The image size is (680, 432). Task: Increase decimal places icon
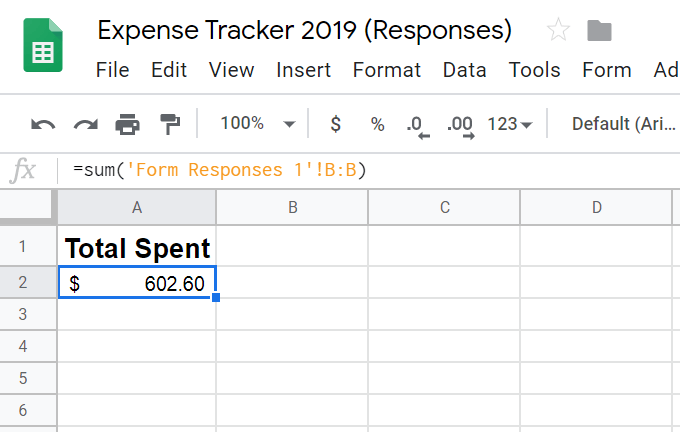(460, 125)
